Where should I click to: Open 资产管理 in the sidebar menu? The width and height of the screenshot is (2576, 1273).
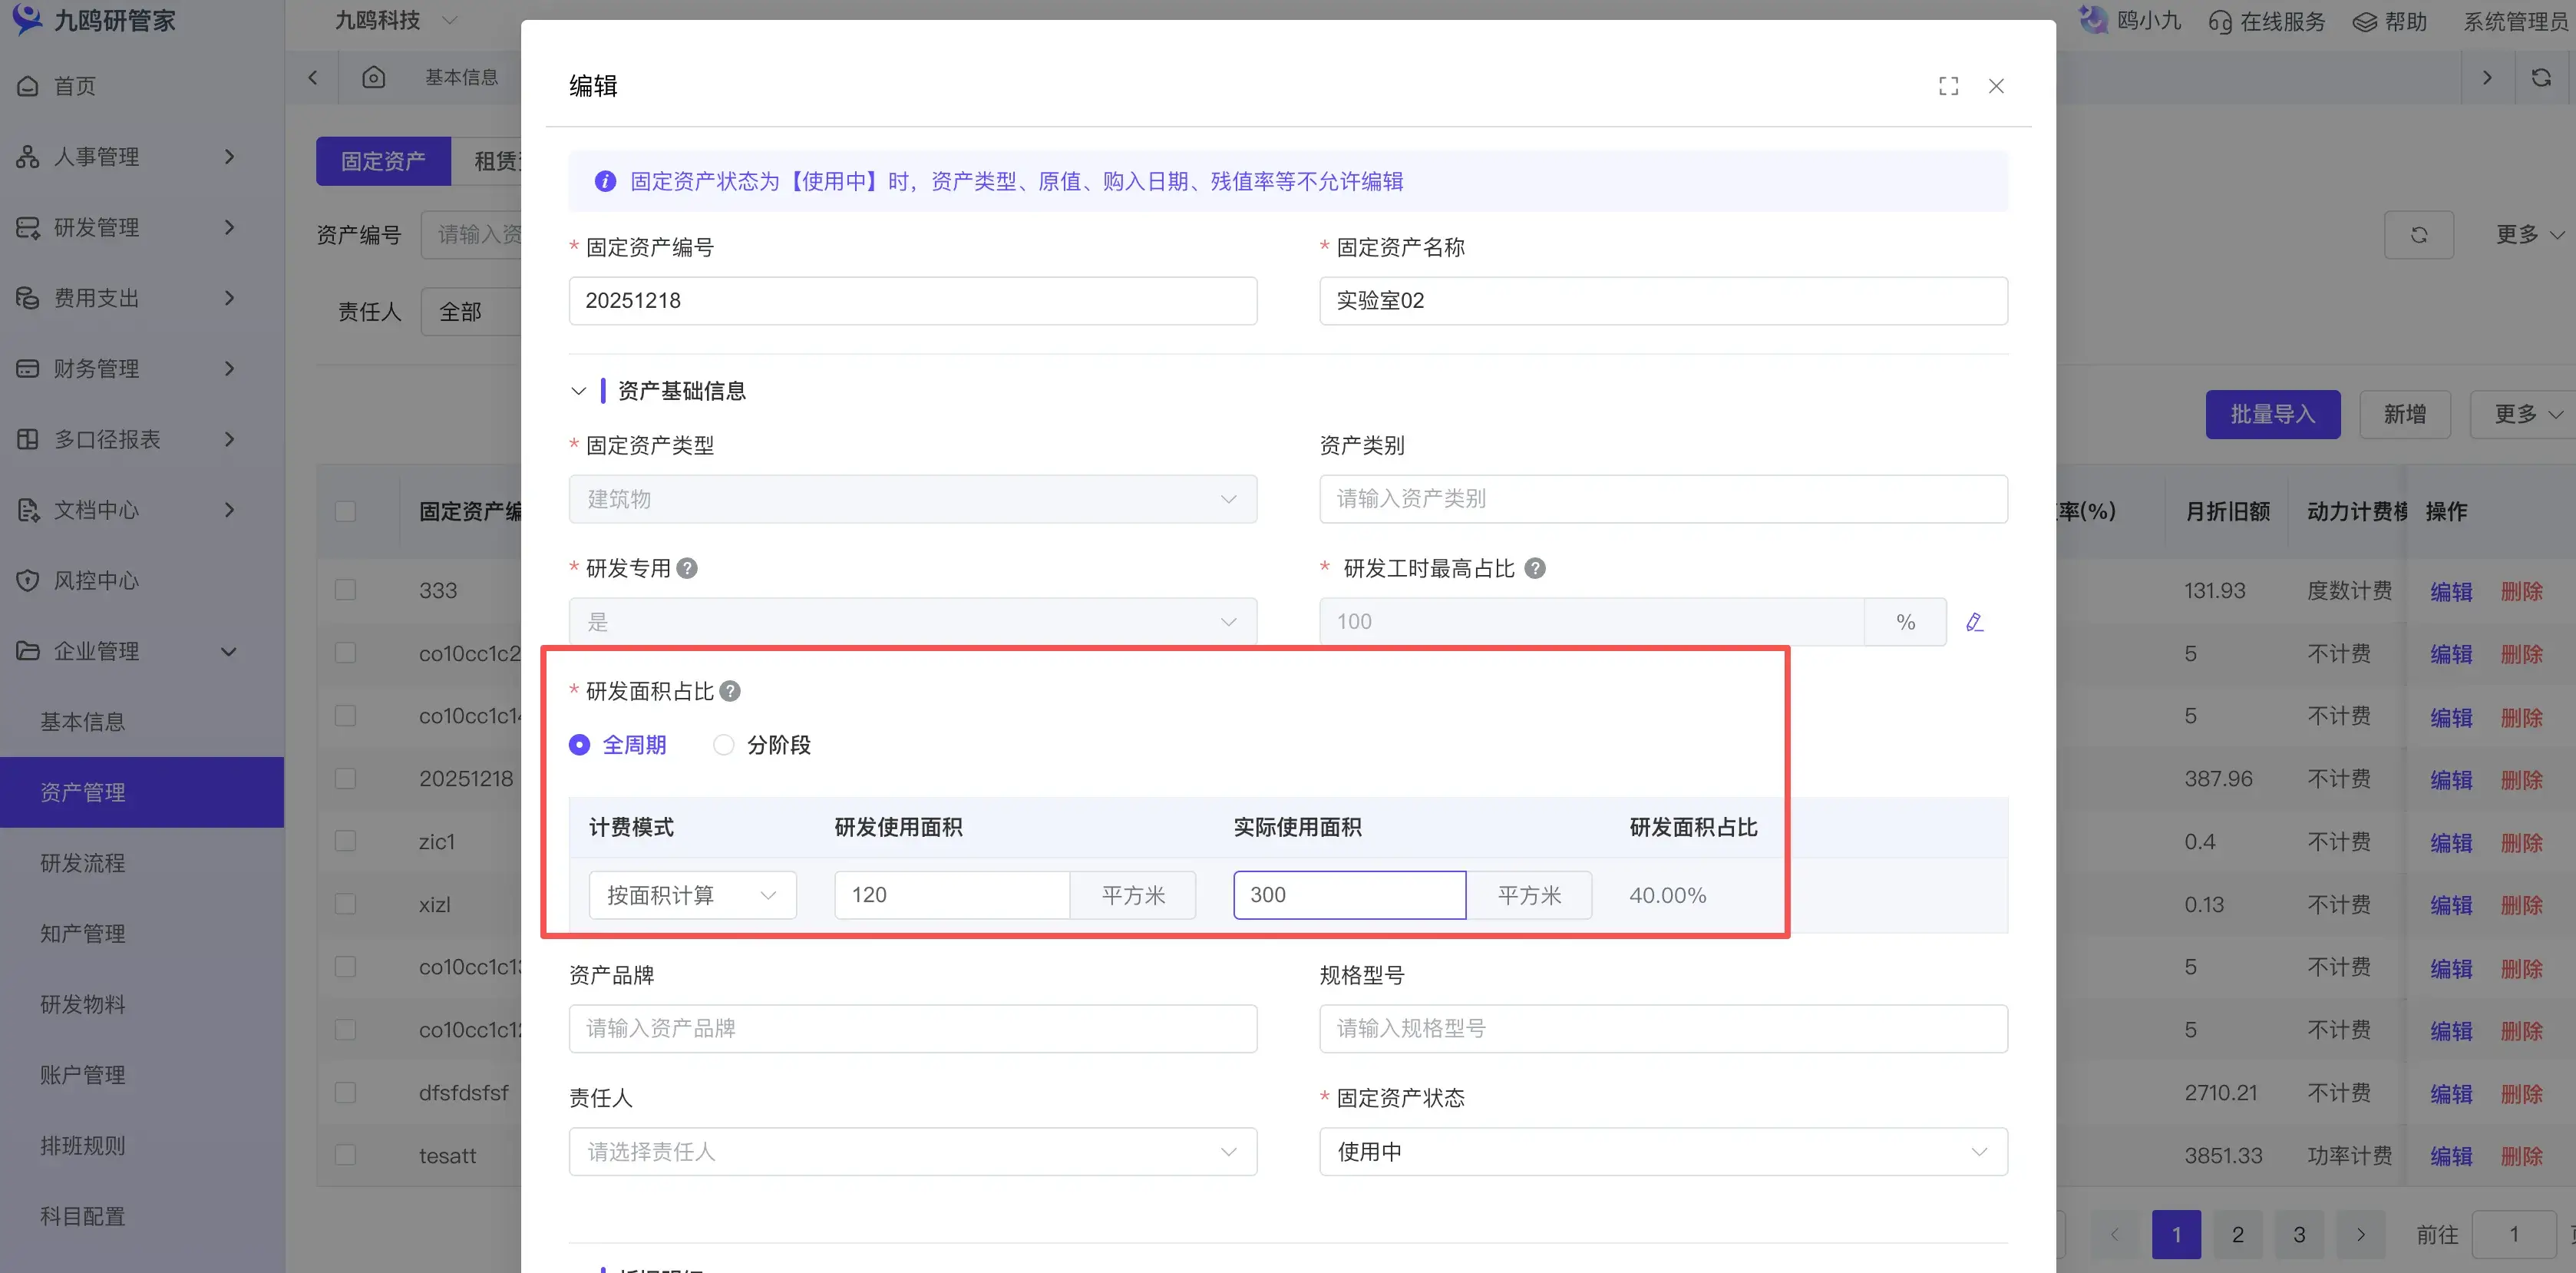tap(81, 792)
